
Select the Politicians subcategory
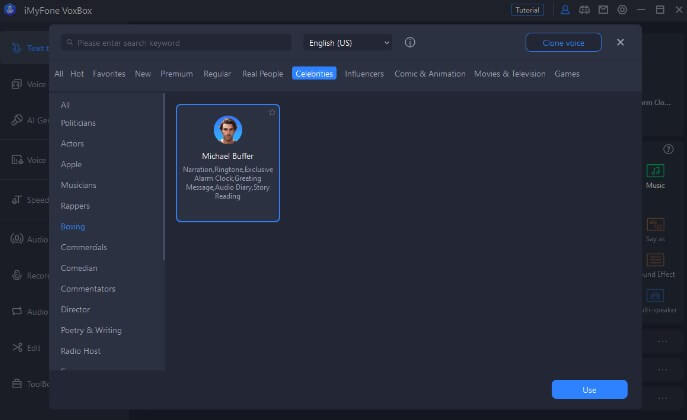78,123
